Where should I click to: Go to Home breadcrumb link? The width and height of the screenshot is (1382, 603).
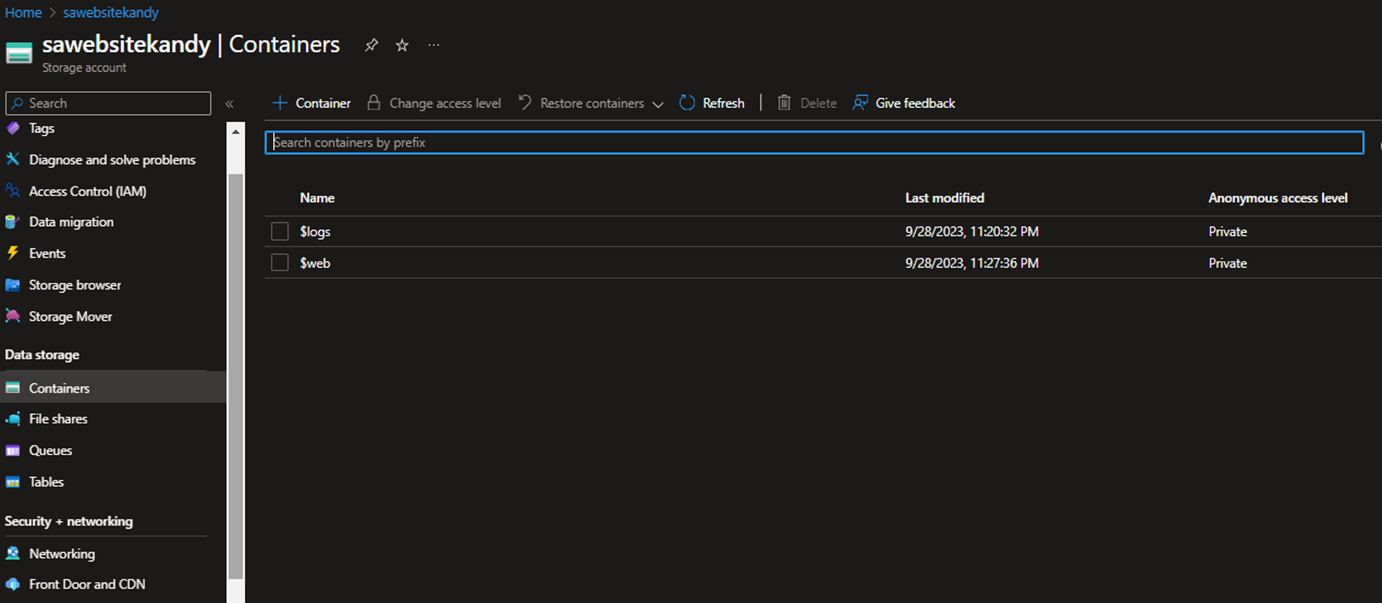coord(23,13)
